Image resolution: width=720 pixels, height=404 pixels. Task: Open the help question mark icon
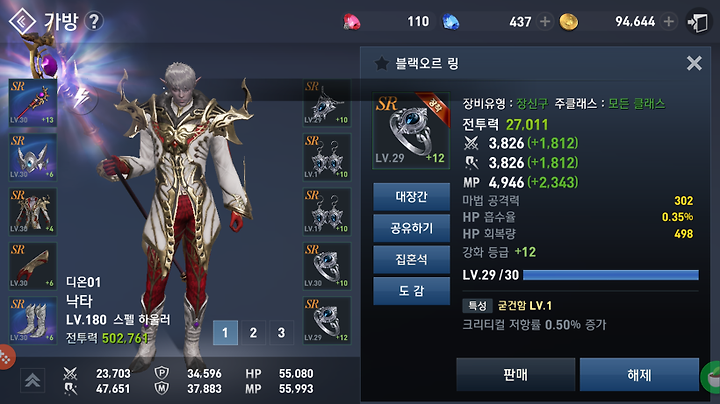tap(94, 21)
